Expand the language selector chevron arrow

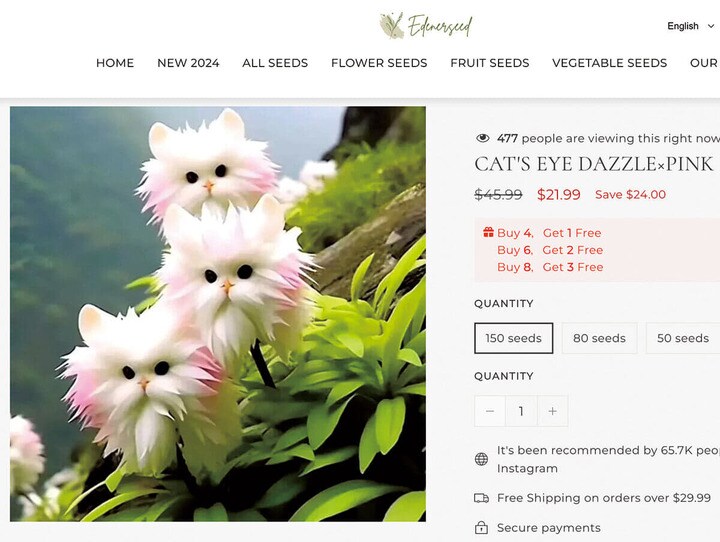tap(710, 26)
